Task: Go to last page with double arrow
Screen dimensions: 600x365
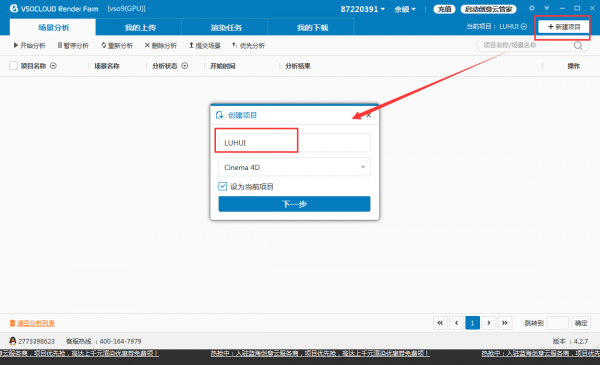Action: tap(505, 323)
